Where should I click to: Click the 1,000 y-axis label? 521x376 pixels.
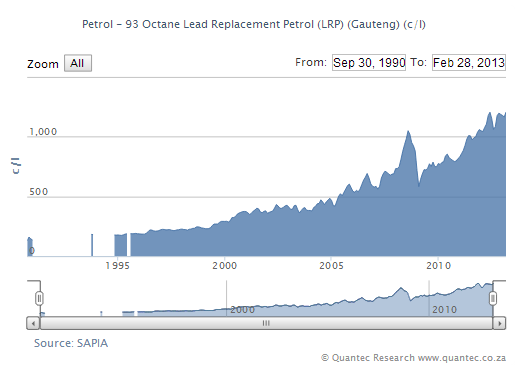pos(43,132)
